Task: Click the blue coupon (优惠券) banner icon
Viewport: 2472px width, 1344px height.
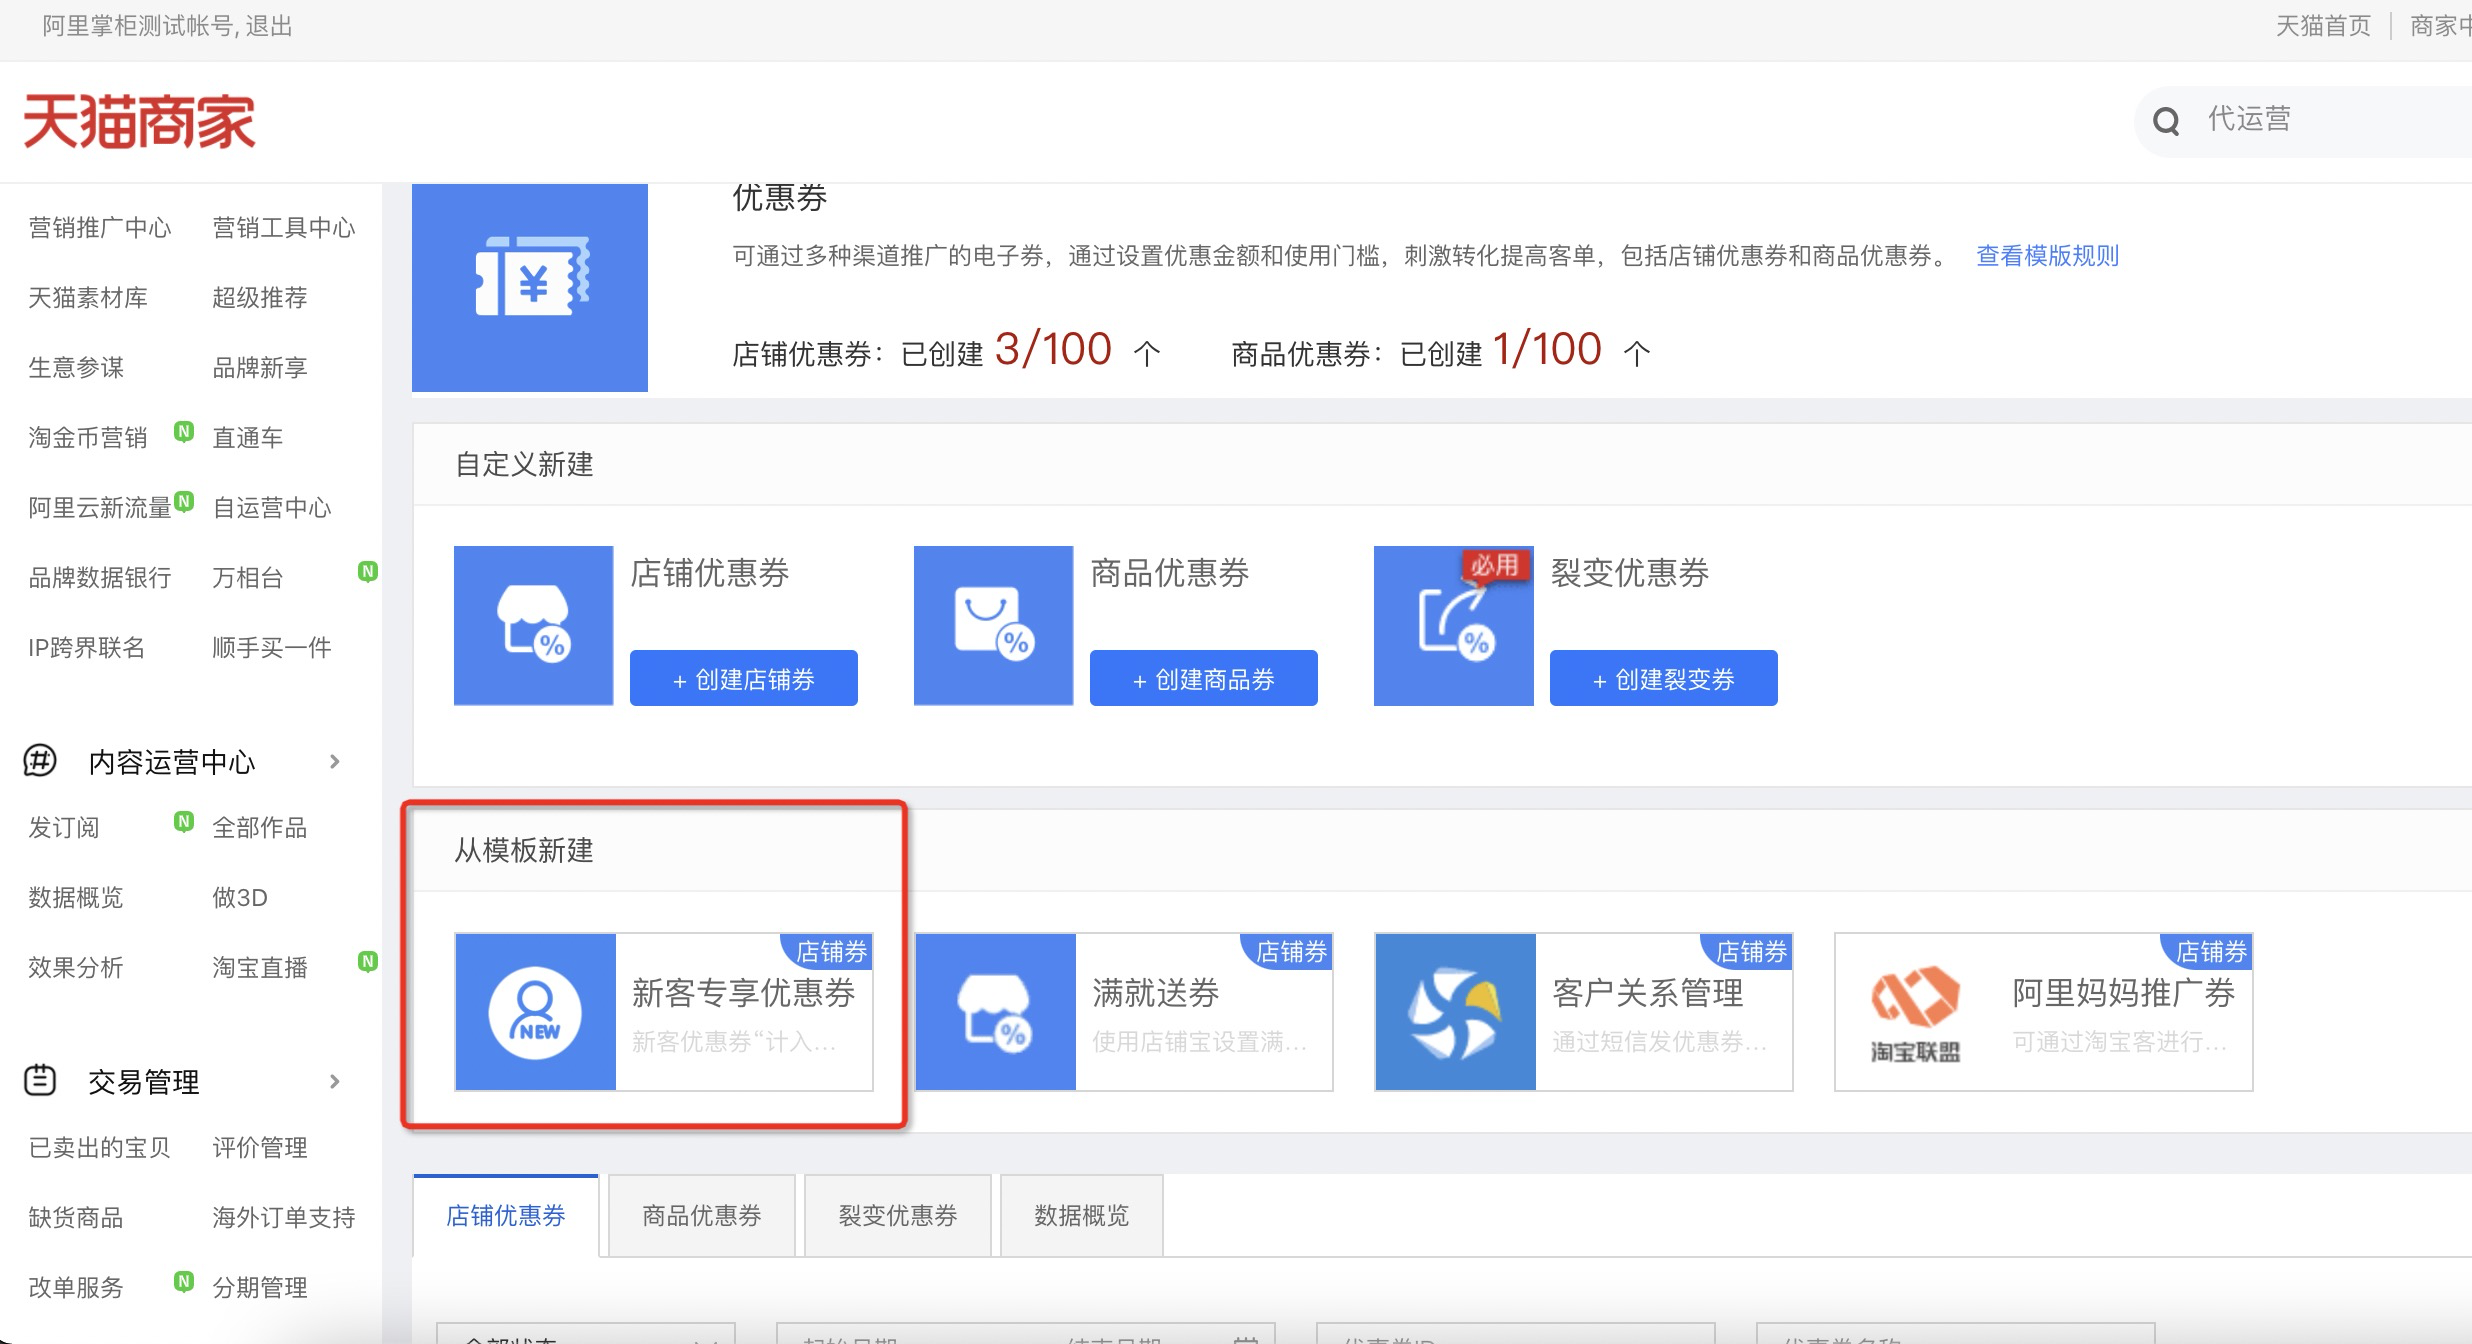Action: pyautogui.click(x=530, y=287)
